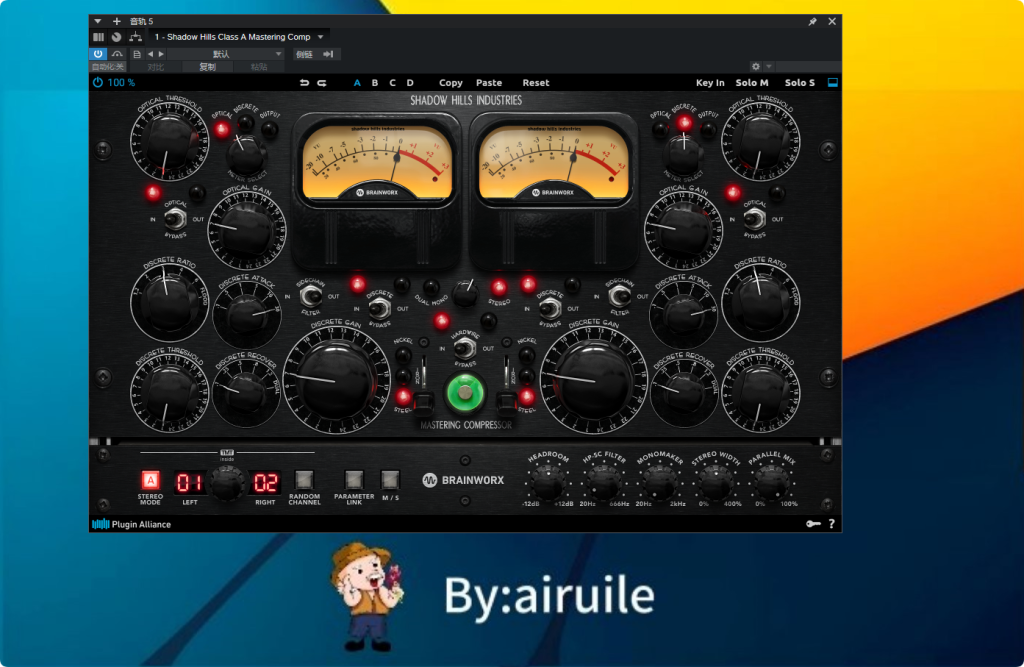Click the green center power lamp

[x=465, y=393]
